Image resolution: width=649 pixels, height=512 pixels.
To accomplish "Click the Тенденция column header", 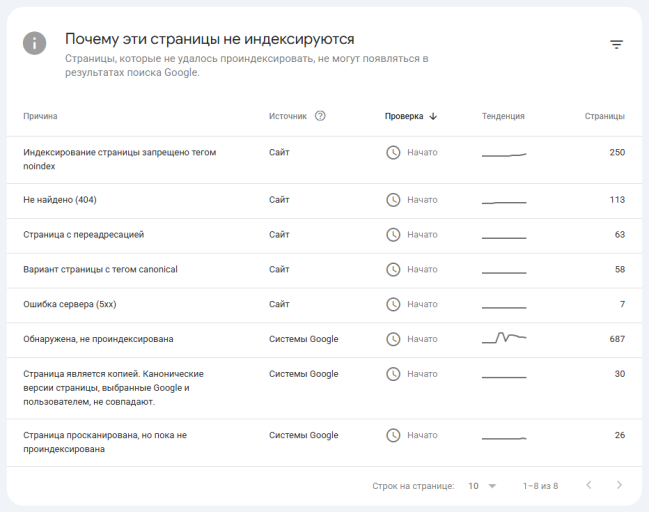I will click(x=503, y=116).
